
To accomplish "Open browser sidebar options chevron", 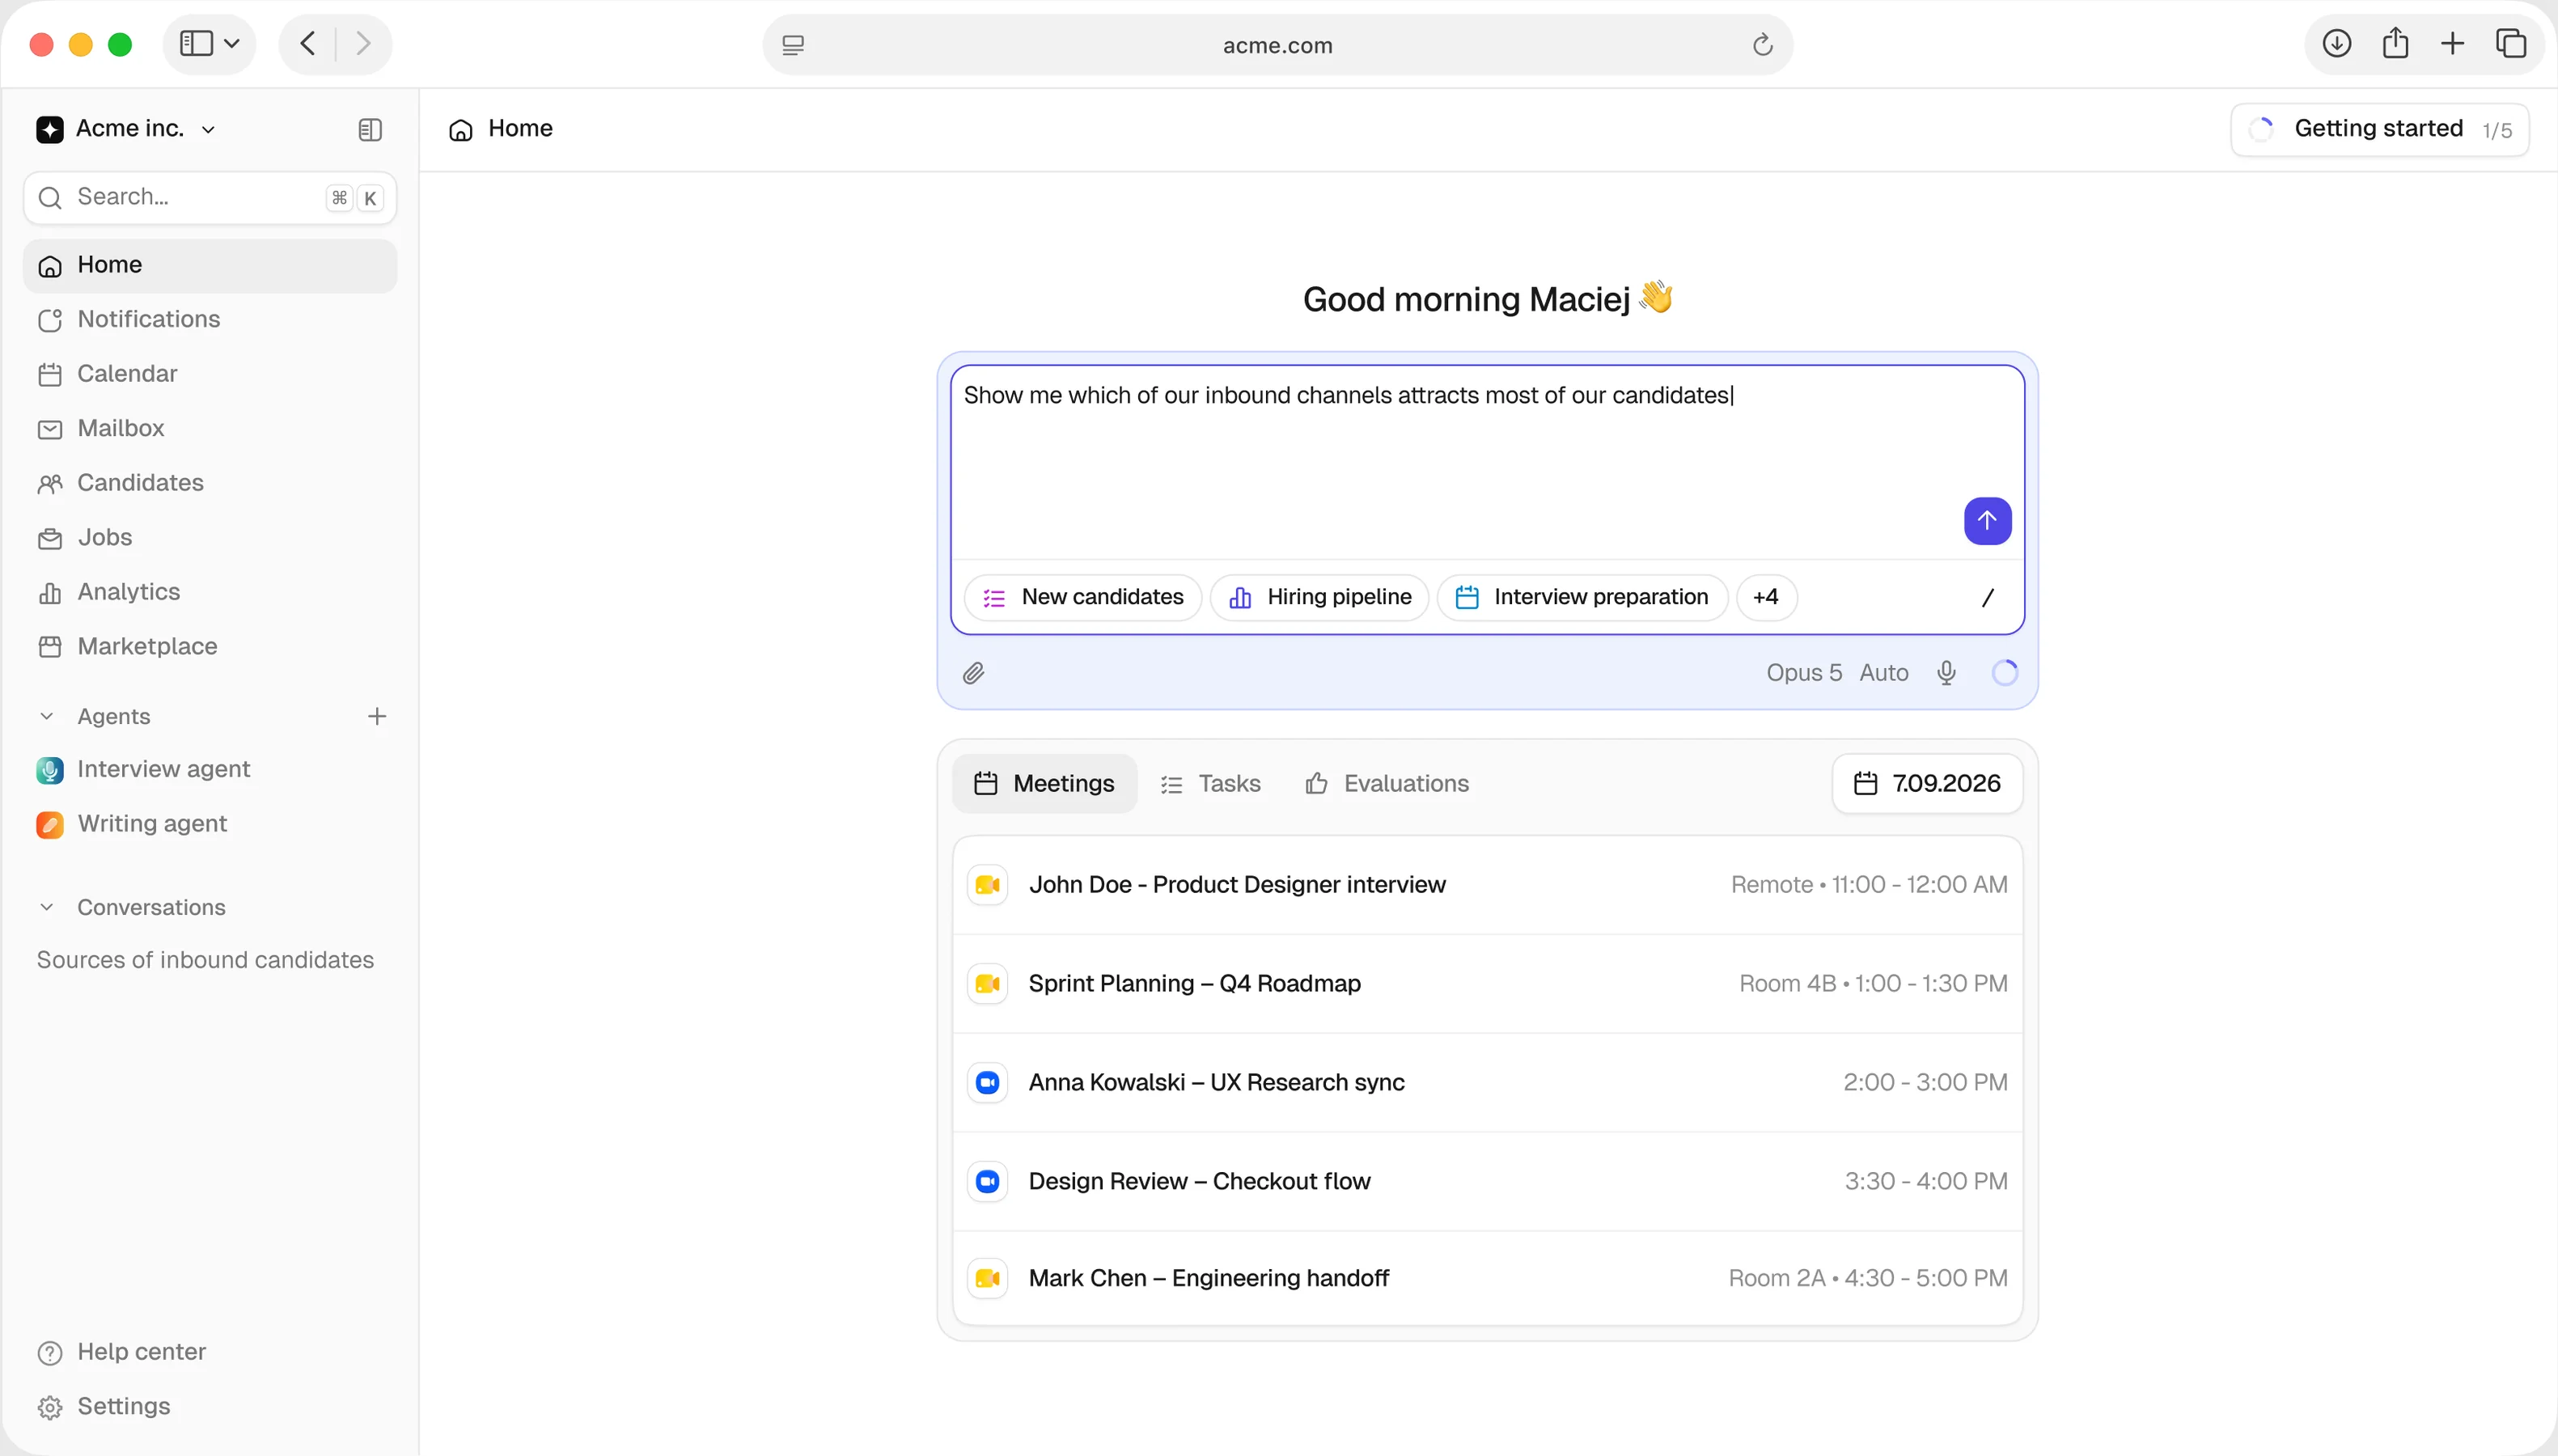I will click(x=232, y=44).
